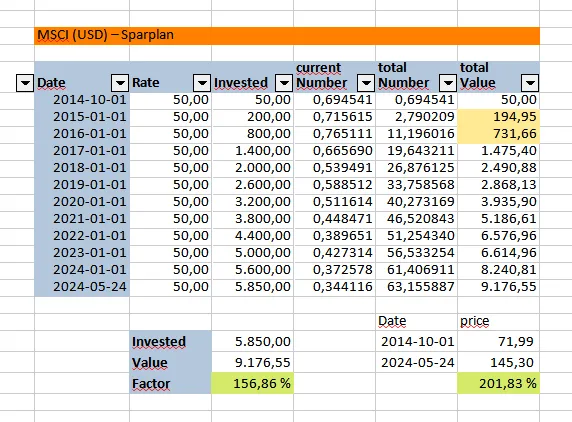Select total Number cell 11,196016
This screenshot has height=422, width=572.
(417, 134)
